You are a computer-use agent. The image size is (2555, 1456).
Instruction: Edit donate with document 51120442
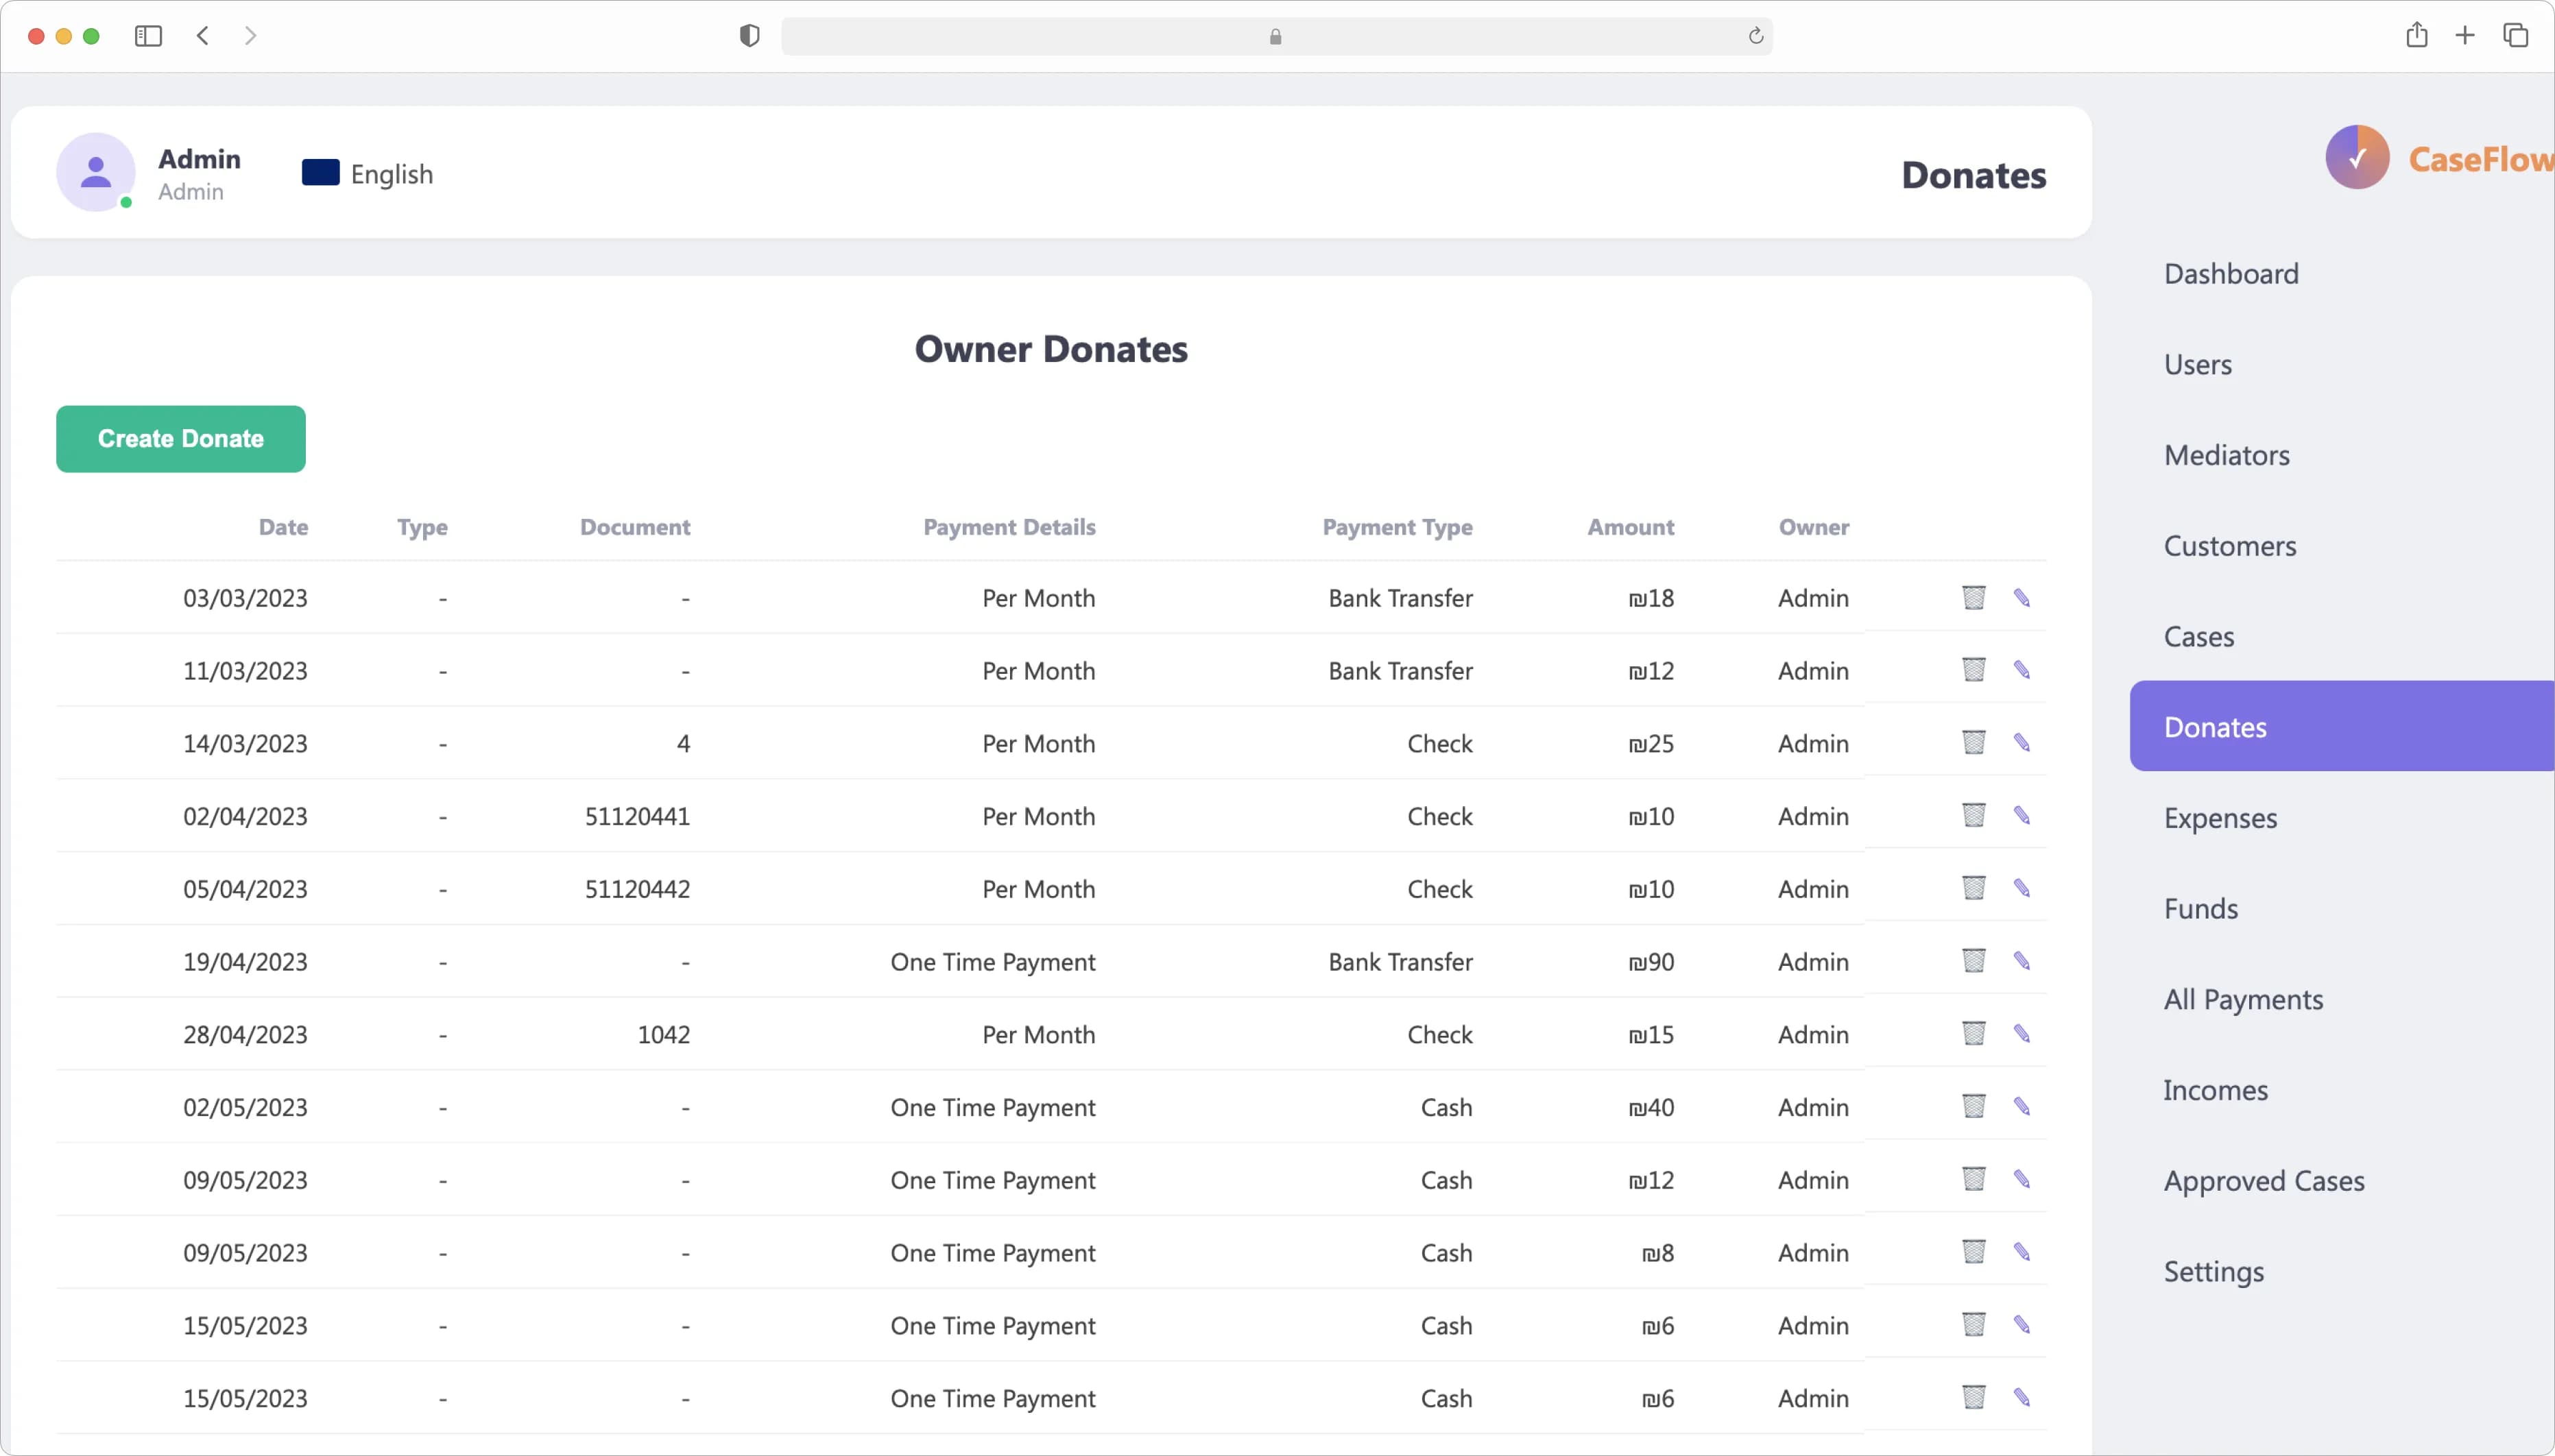[2021, 889]
